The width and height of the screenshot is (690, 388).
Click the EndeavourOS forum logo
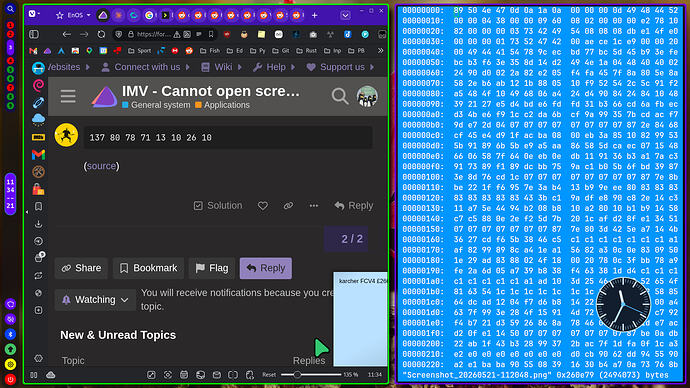(104, 97)
